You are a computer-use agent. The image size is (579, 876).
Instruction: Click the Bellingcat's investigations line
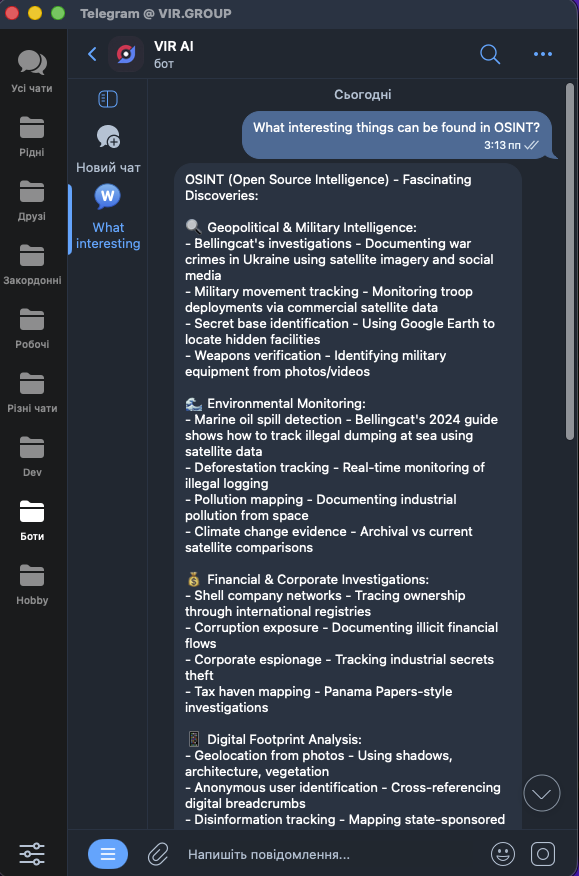pyautogui.click(x=339, y=259)
